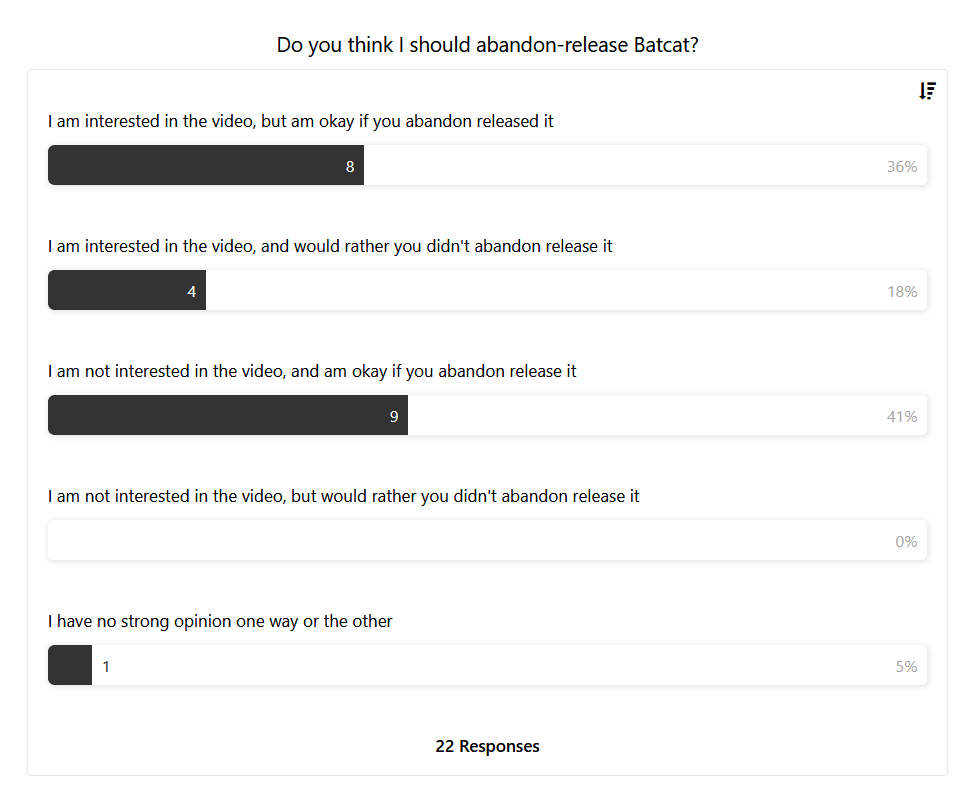Click the short bar with 1 vote
Screen dimensions: 966x796
[70, 665]
